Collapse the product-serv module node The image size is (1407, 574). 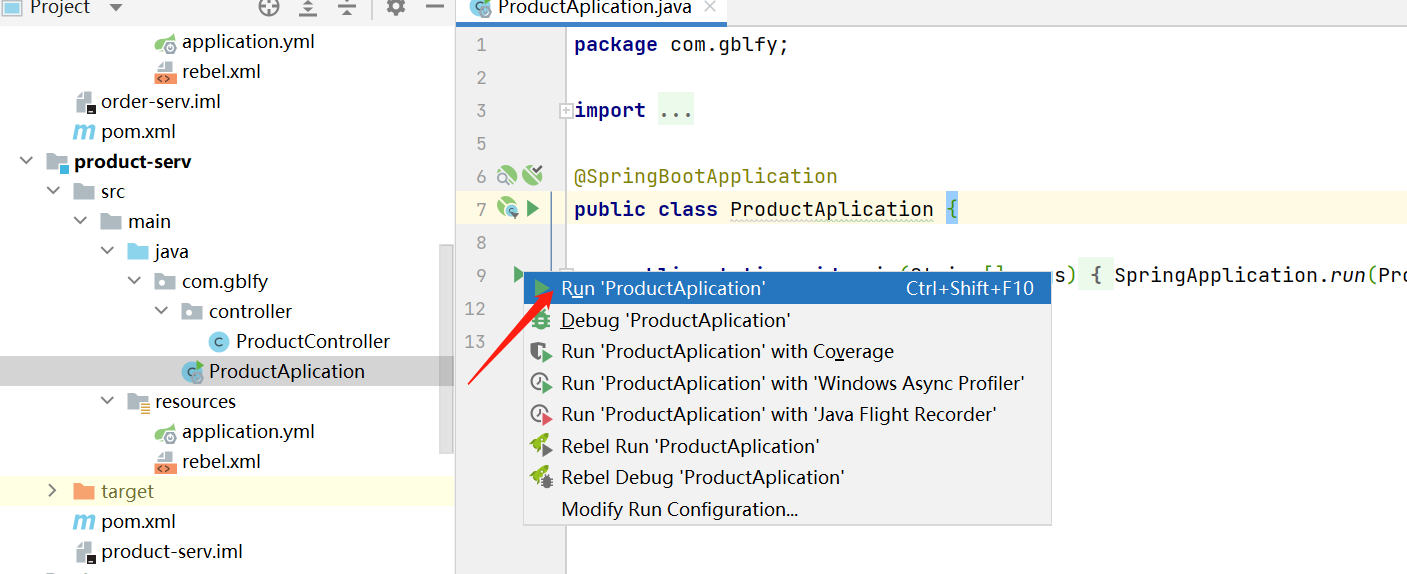point(26,161)
